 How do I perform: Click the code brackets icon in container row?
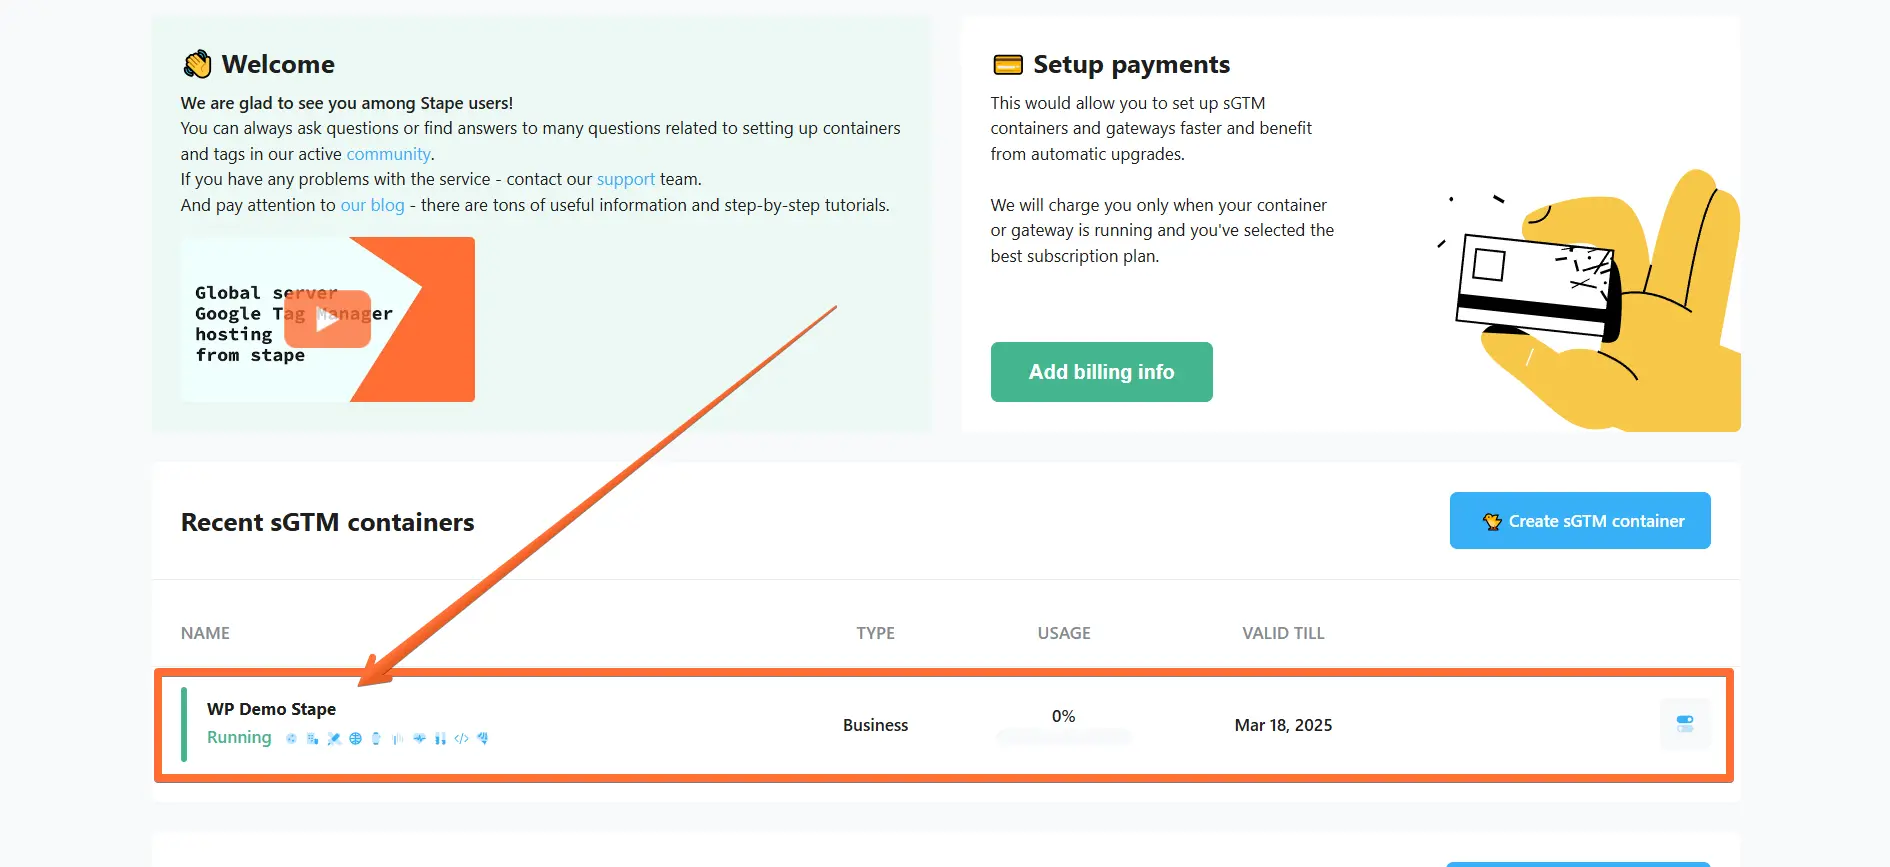coord(461,739)
